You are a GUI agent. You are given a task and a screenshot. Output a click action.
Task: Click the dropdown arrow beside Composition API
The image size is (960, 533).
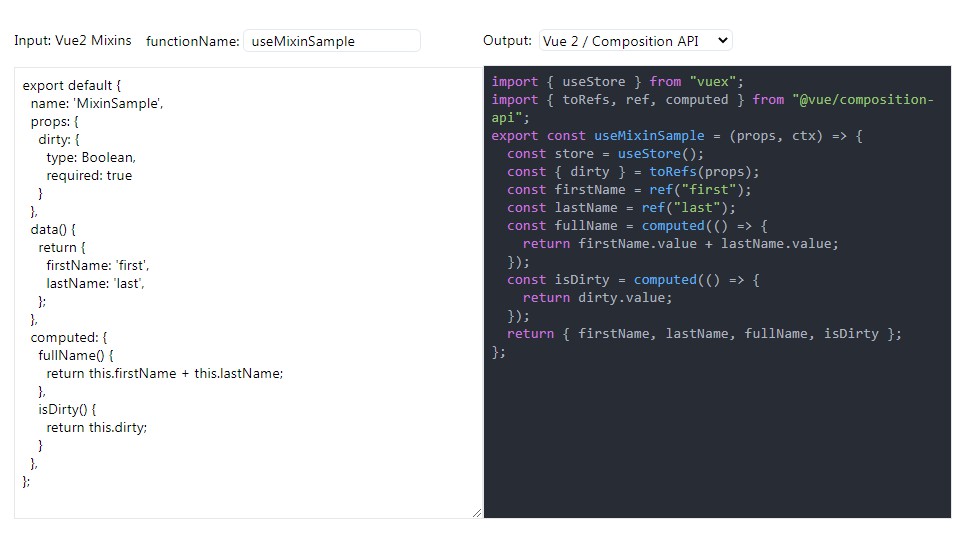point(723,41)
